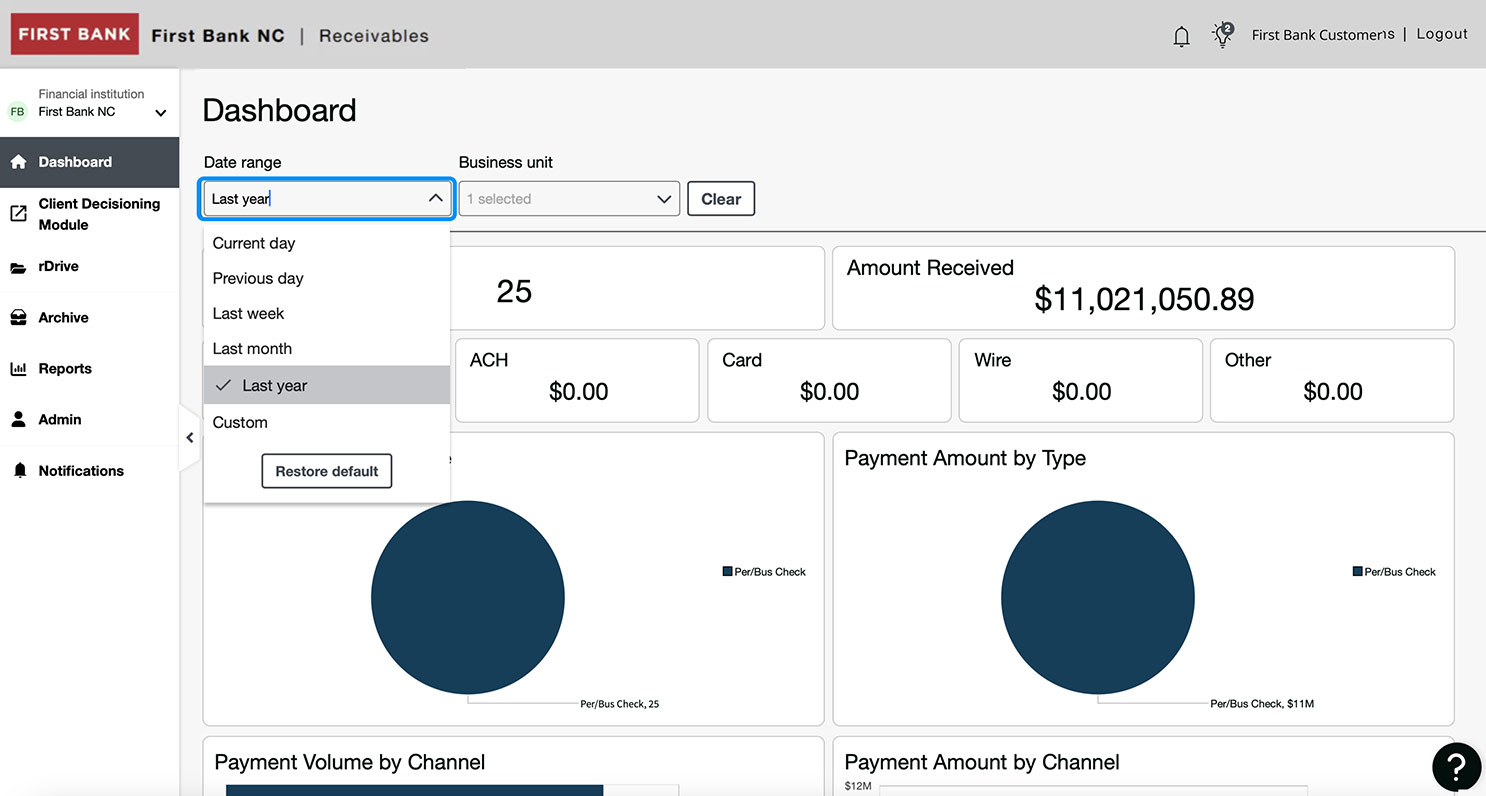Click the First Bank logo
Viewport: 1486px width, 796px height.
pos(75,34)
